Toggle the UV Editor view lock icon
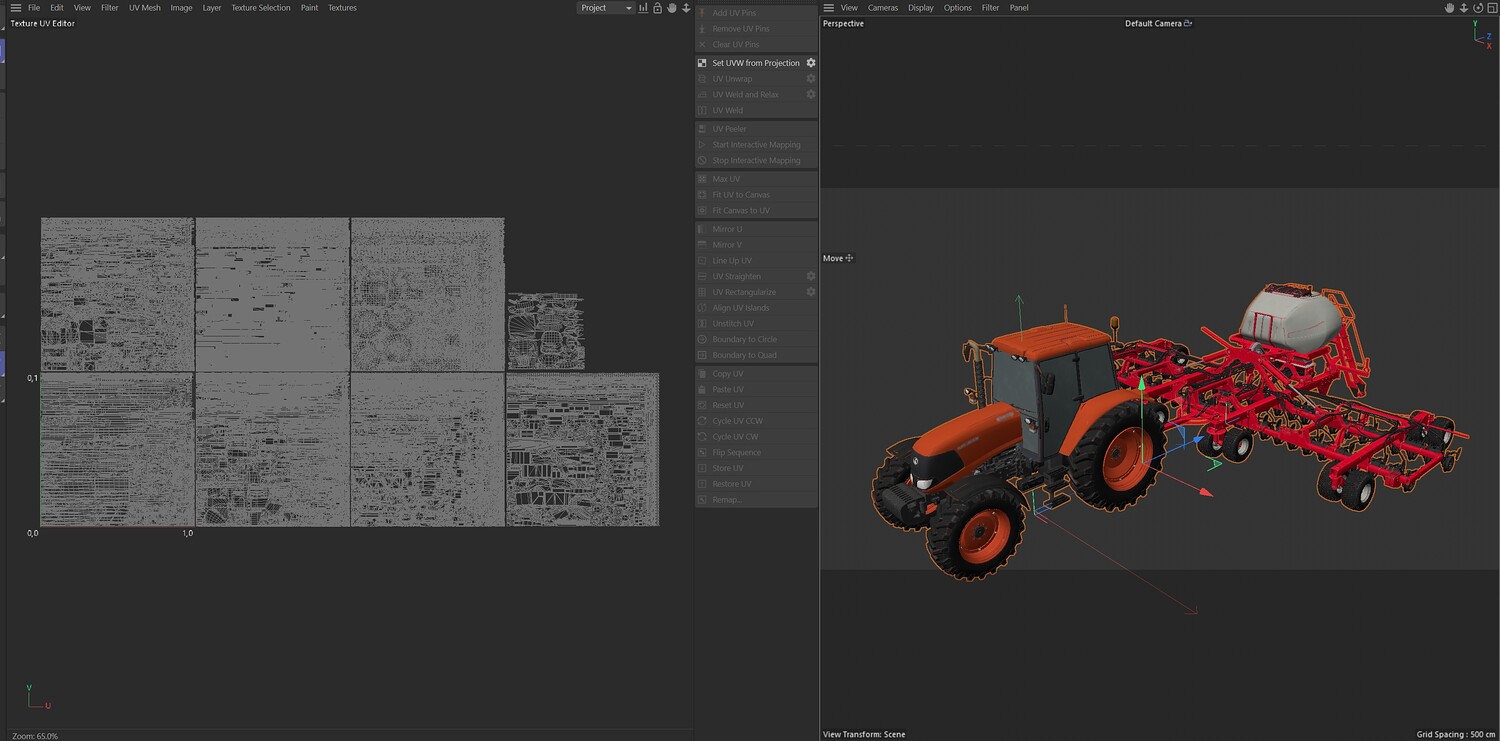Screen dimensions: 1500x741 pos(657,8)
